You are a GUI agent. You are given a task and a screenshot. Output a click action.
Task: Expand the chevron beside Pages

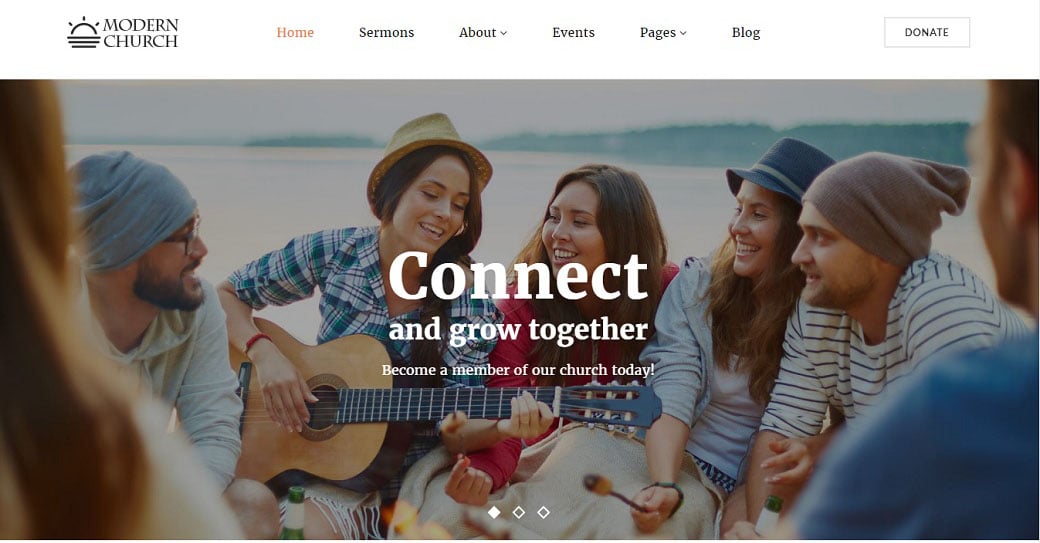pyautogui.click(x=683, y=33)
